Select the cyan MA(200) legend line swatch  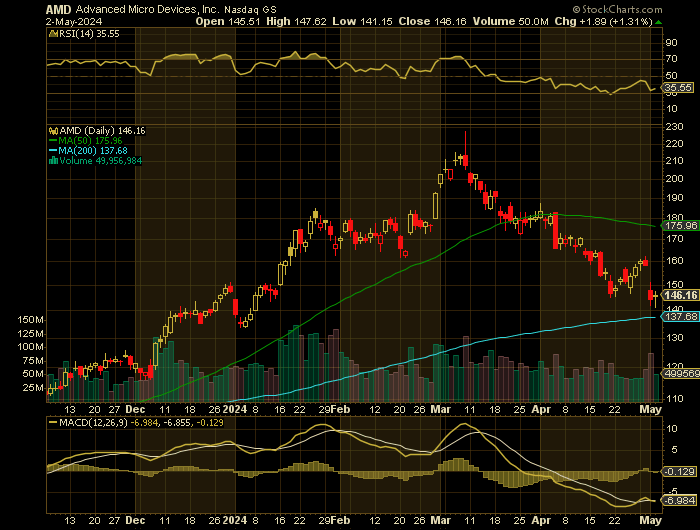tap(53, 151)
